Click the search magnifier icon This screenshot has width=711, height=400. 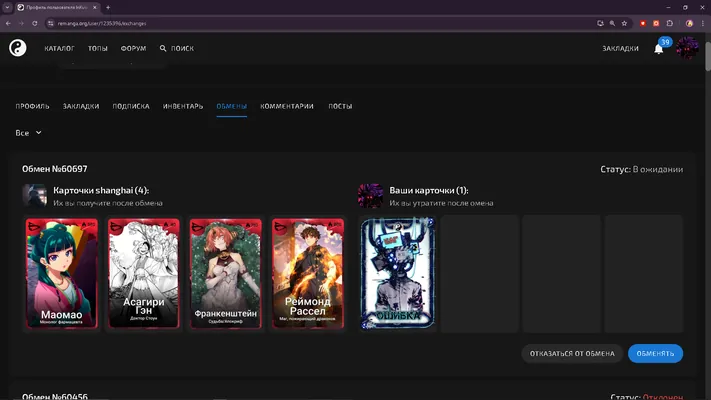(x=163, y=48)
